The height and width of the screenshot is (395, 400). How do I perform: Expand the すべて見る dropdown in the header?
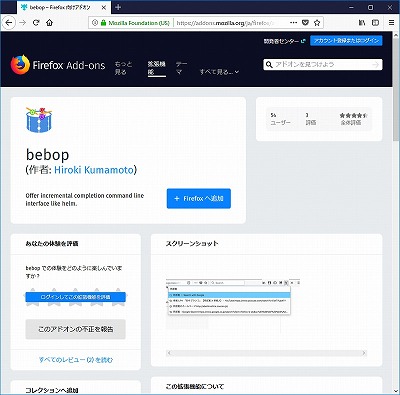click(x=219, y=72)
